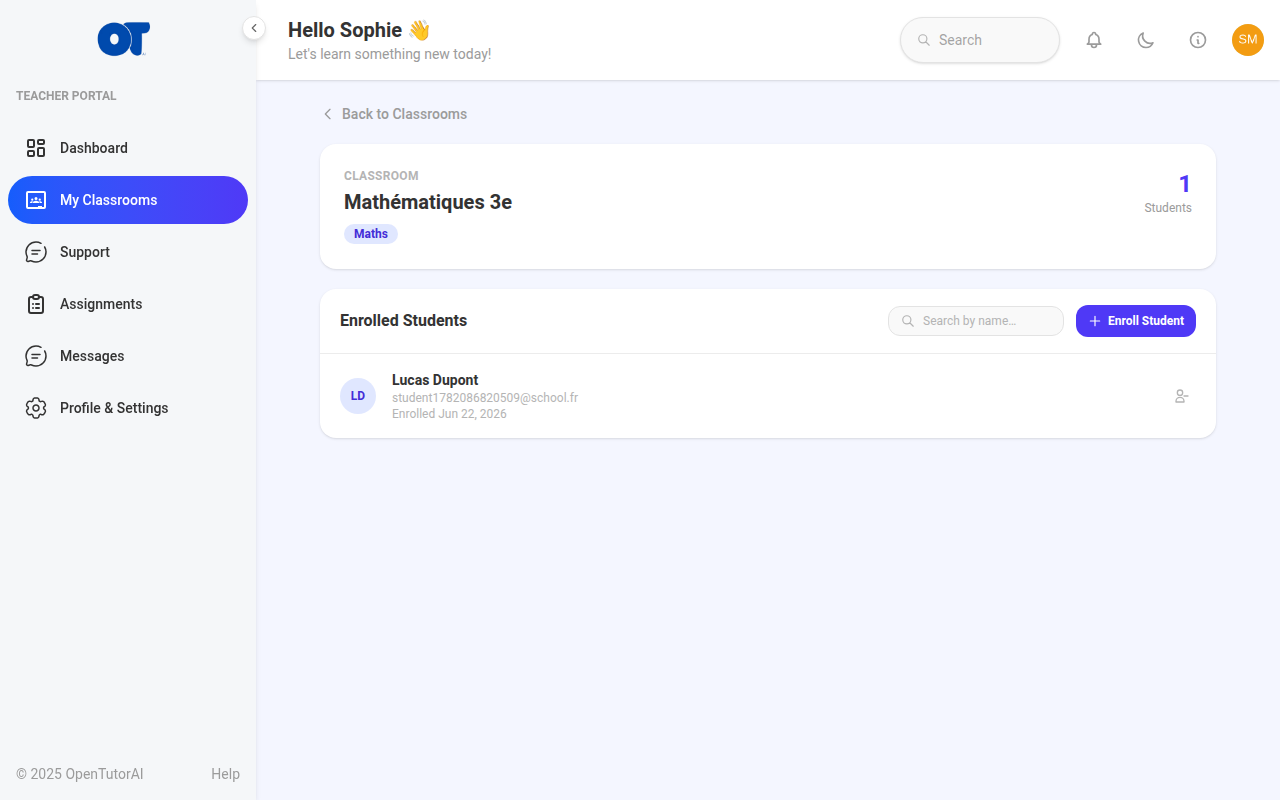Focus the Search by name field

[976, 321]
